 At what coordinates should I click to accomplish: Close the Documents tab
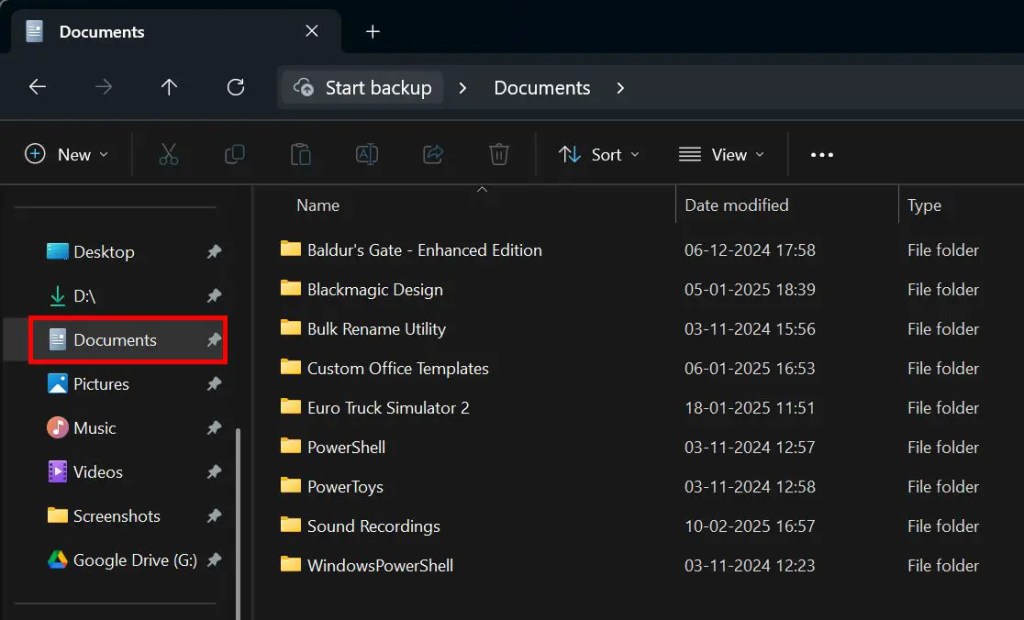(312, 31)
